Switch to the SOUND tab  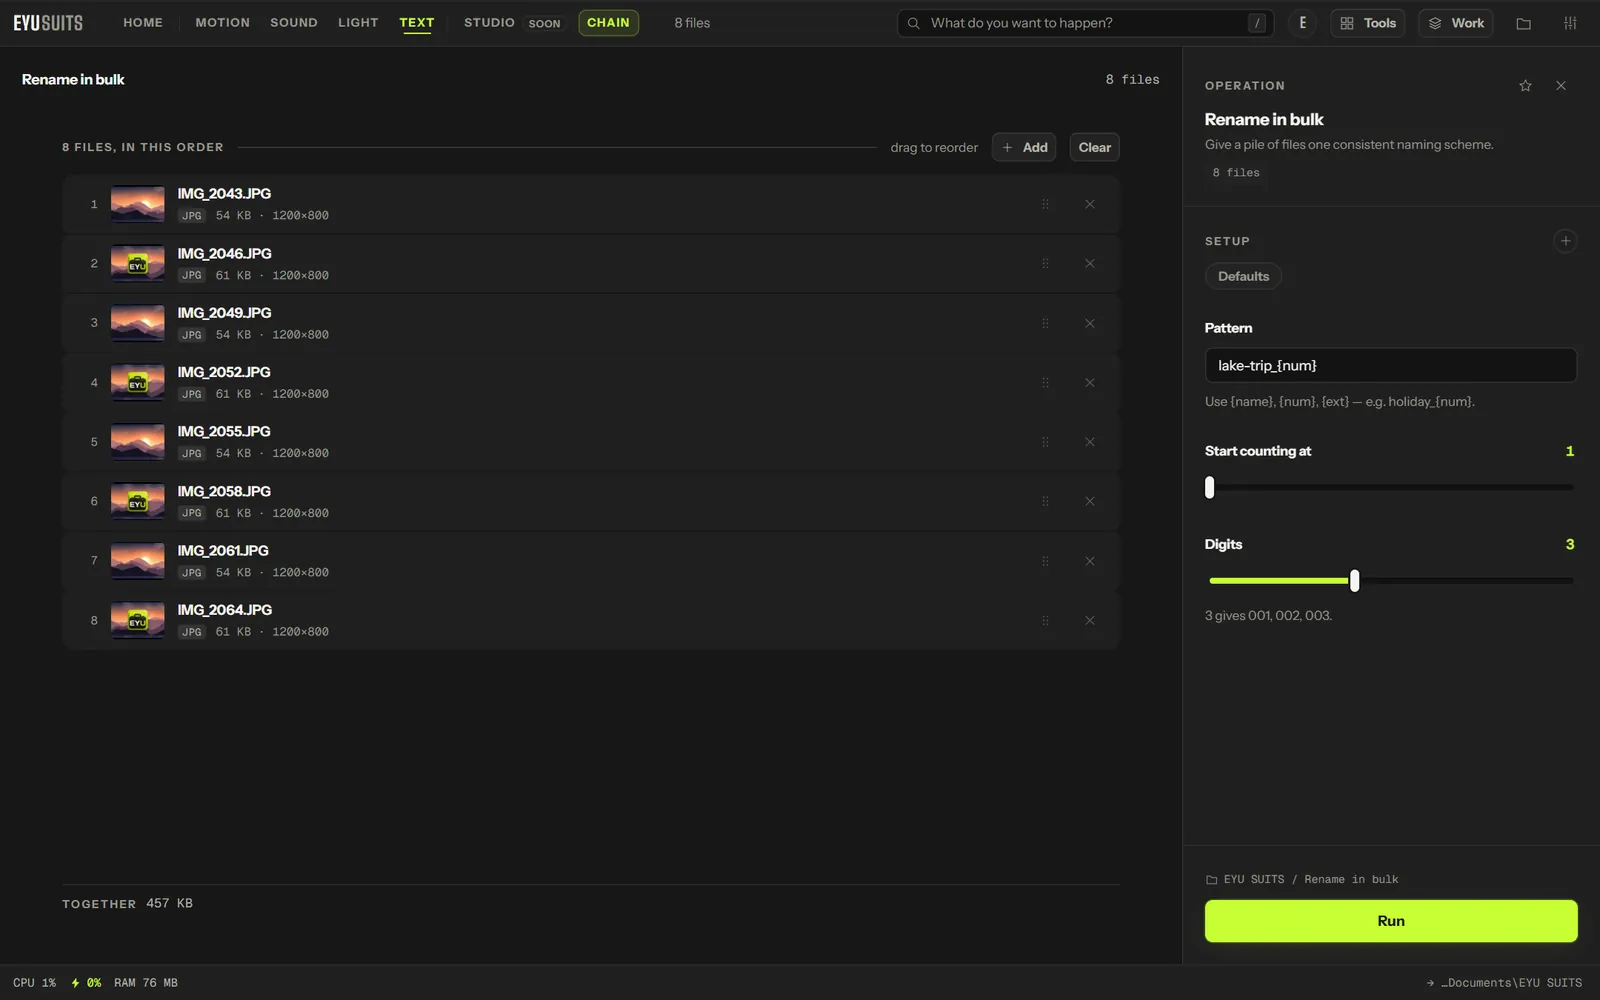coord(294,23)
